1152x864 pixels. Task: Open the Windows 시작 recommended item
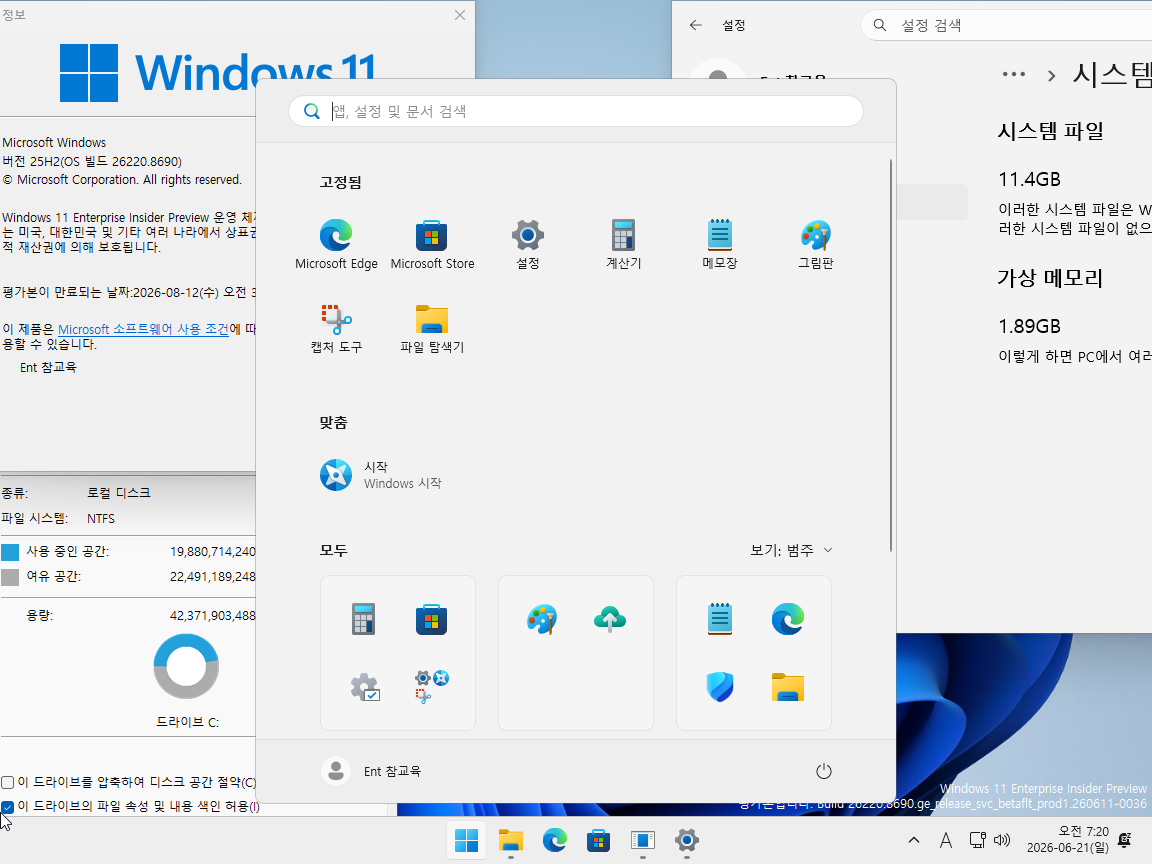pos(382,475)
